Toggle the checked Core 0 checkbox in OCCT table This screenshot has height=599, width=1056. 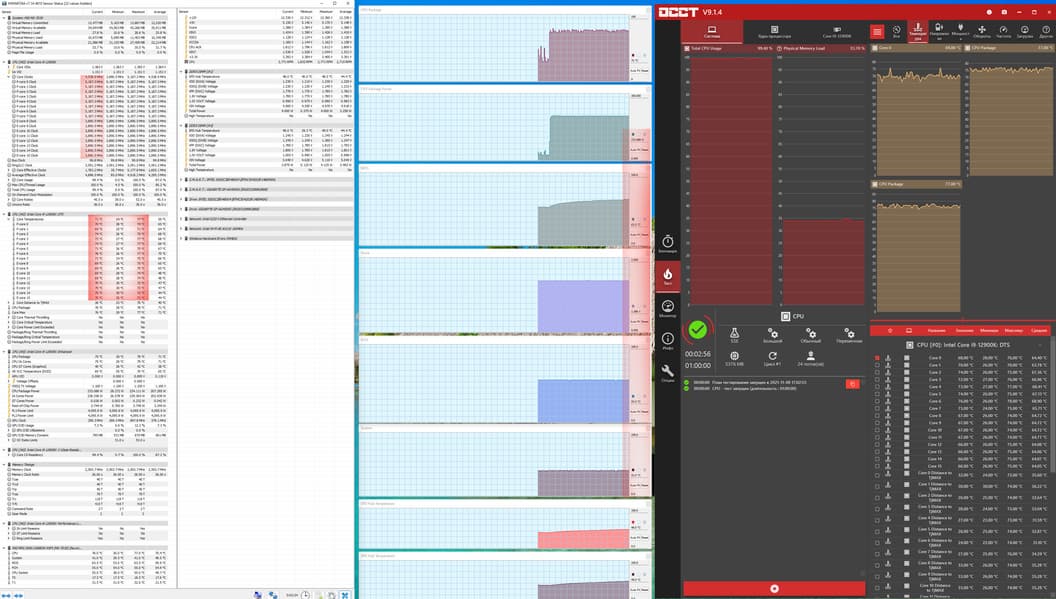[x=877, y=358]
